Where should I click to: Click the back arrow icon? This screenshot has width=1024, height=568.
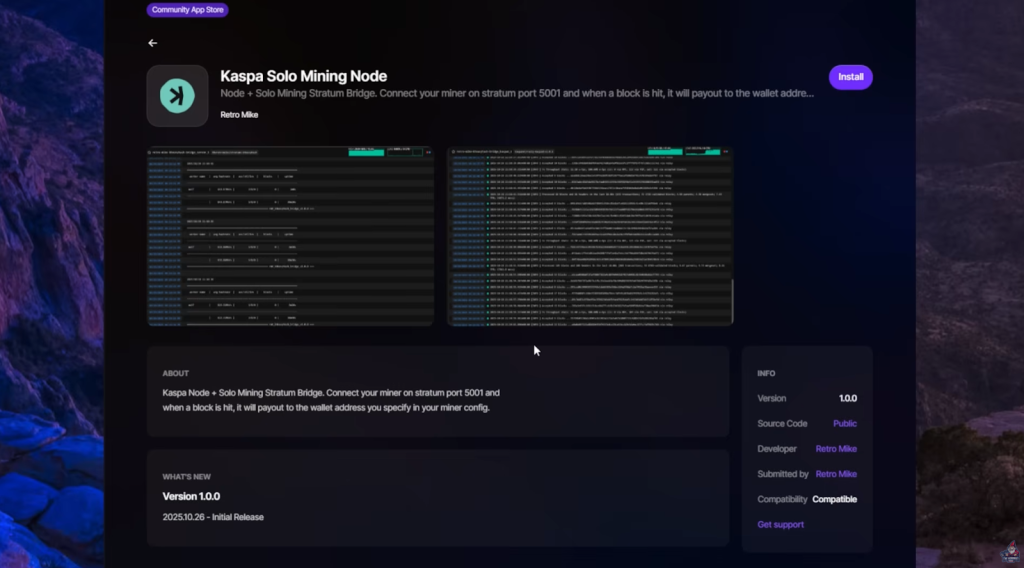point(152,43)
